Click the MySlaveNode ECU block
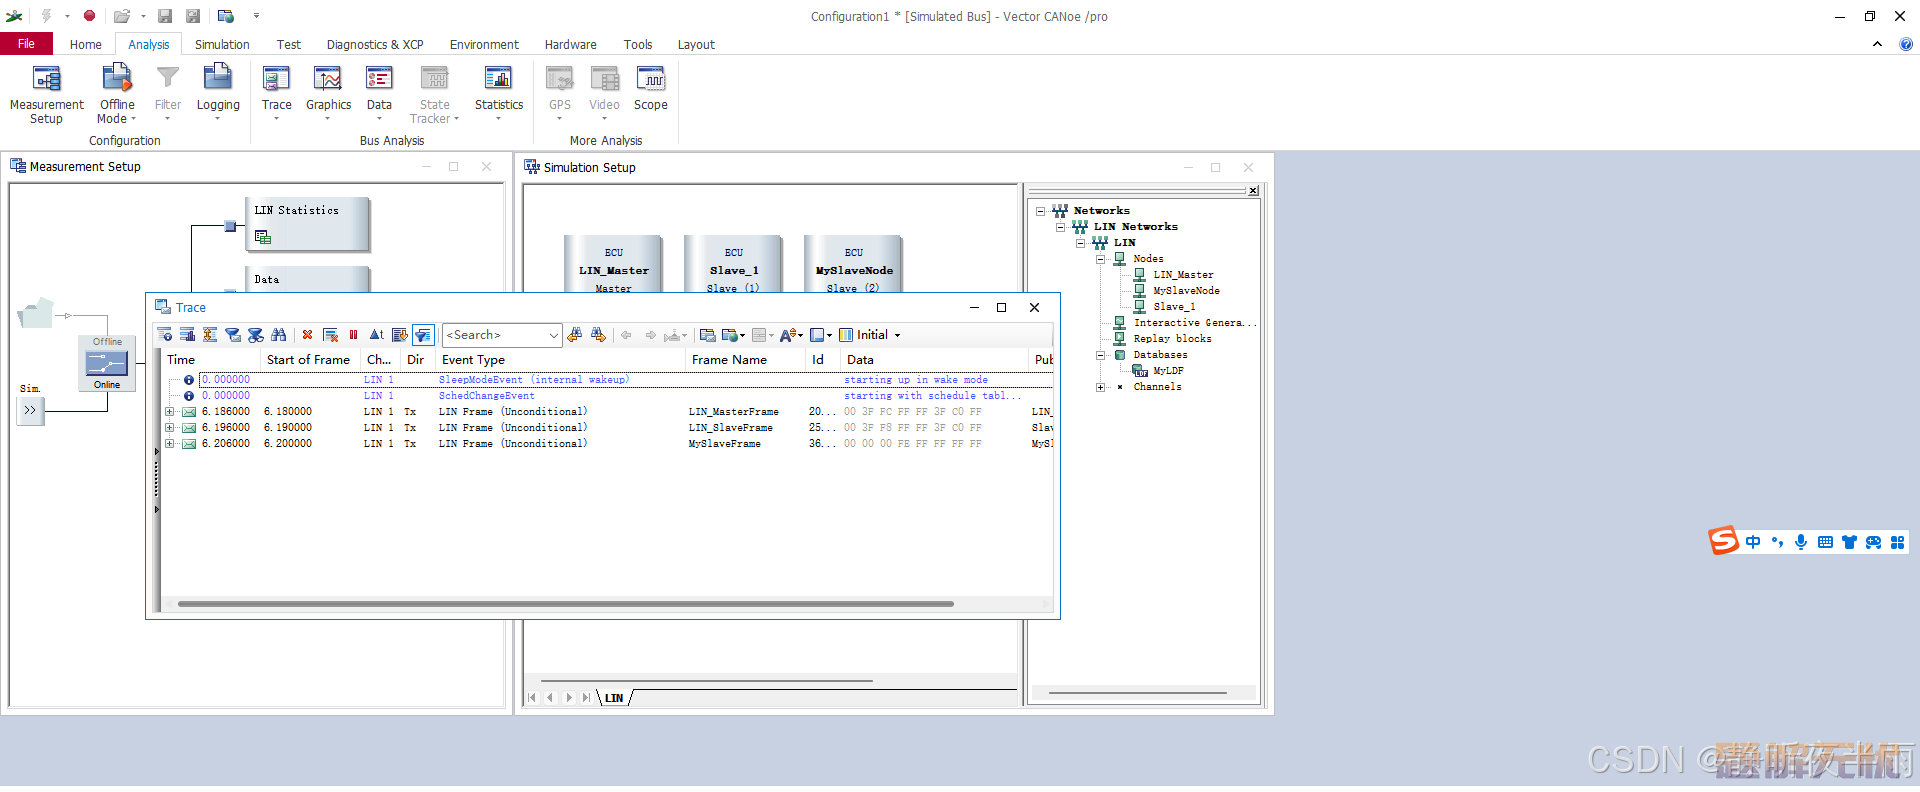The height and width of the screenshot is (792, 1920). tap(854, 265)
